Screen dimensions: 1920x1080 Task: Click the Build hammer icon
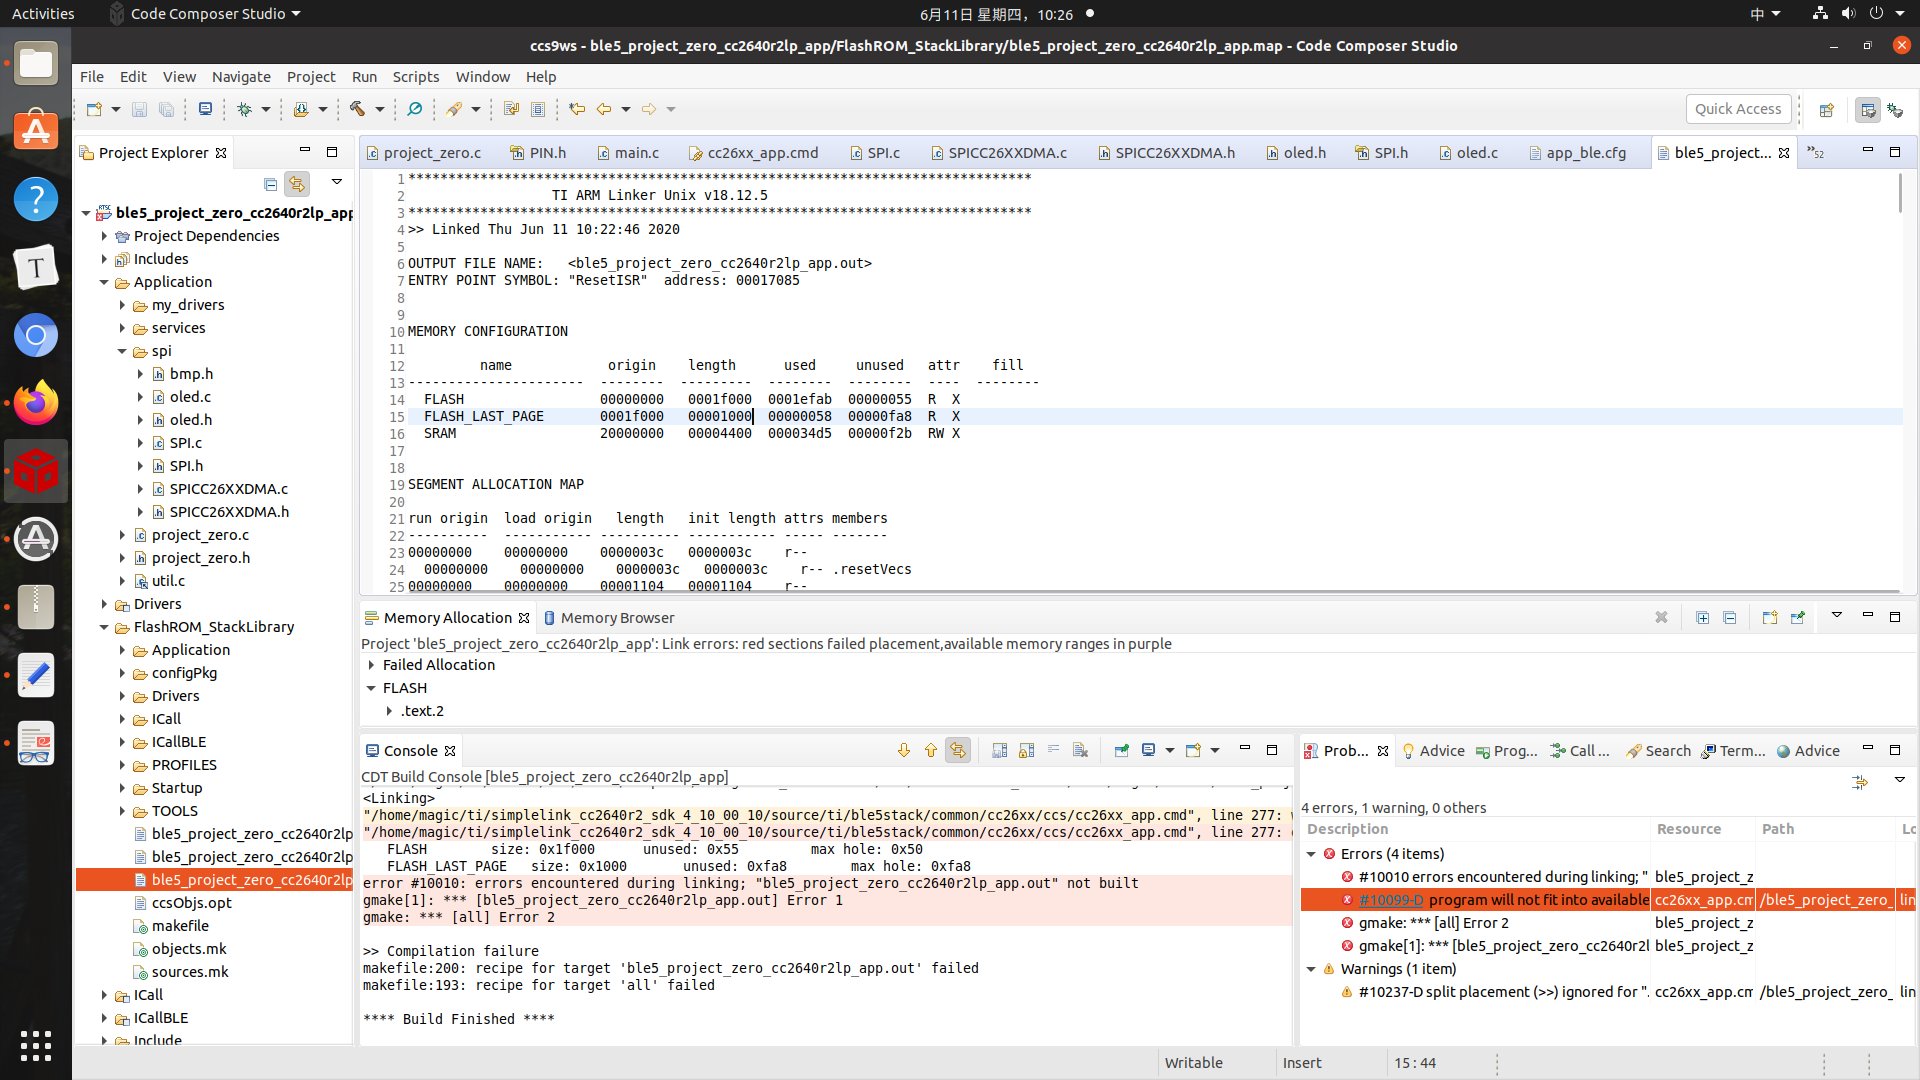[x=357, y=109]
